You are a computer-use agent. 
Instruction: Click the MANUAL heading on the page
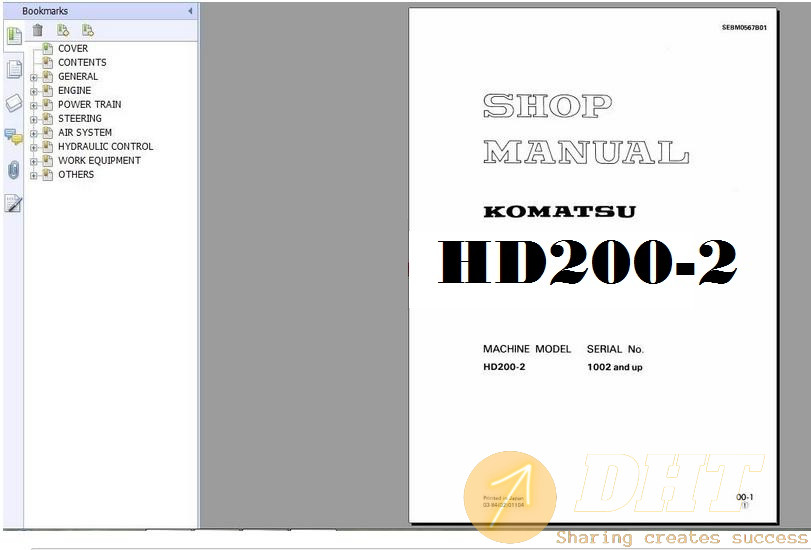tap(586, 152)
